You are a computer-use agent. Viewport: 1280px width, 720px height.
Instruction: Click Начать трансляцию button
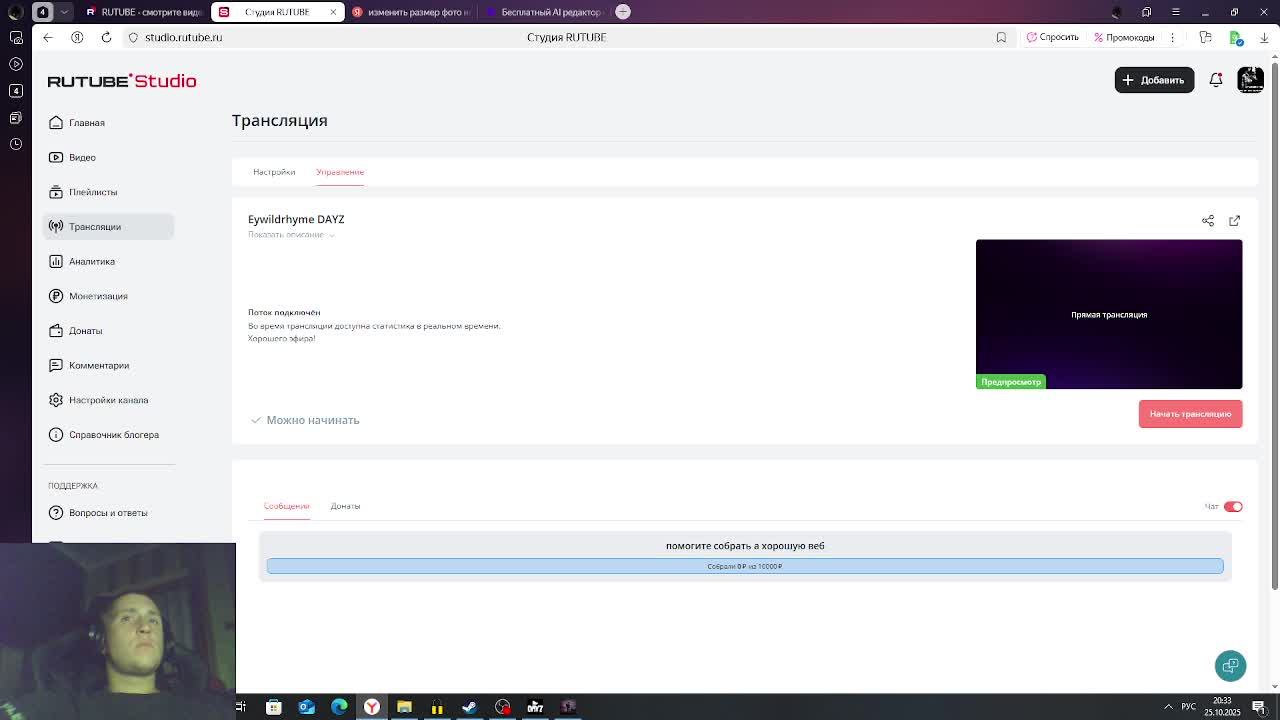[x=1190, y=414]
